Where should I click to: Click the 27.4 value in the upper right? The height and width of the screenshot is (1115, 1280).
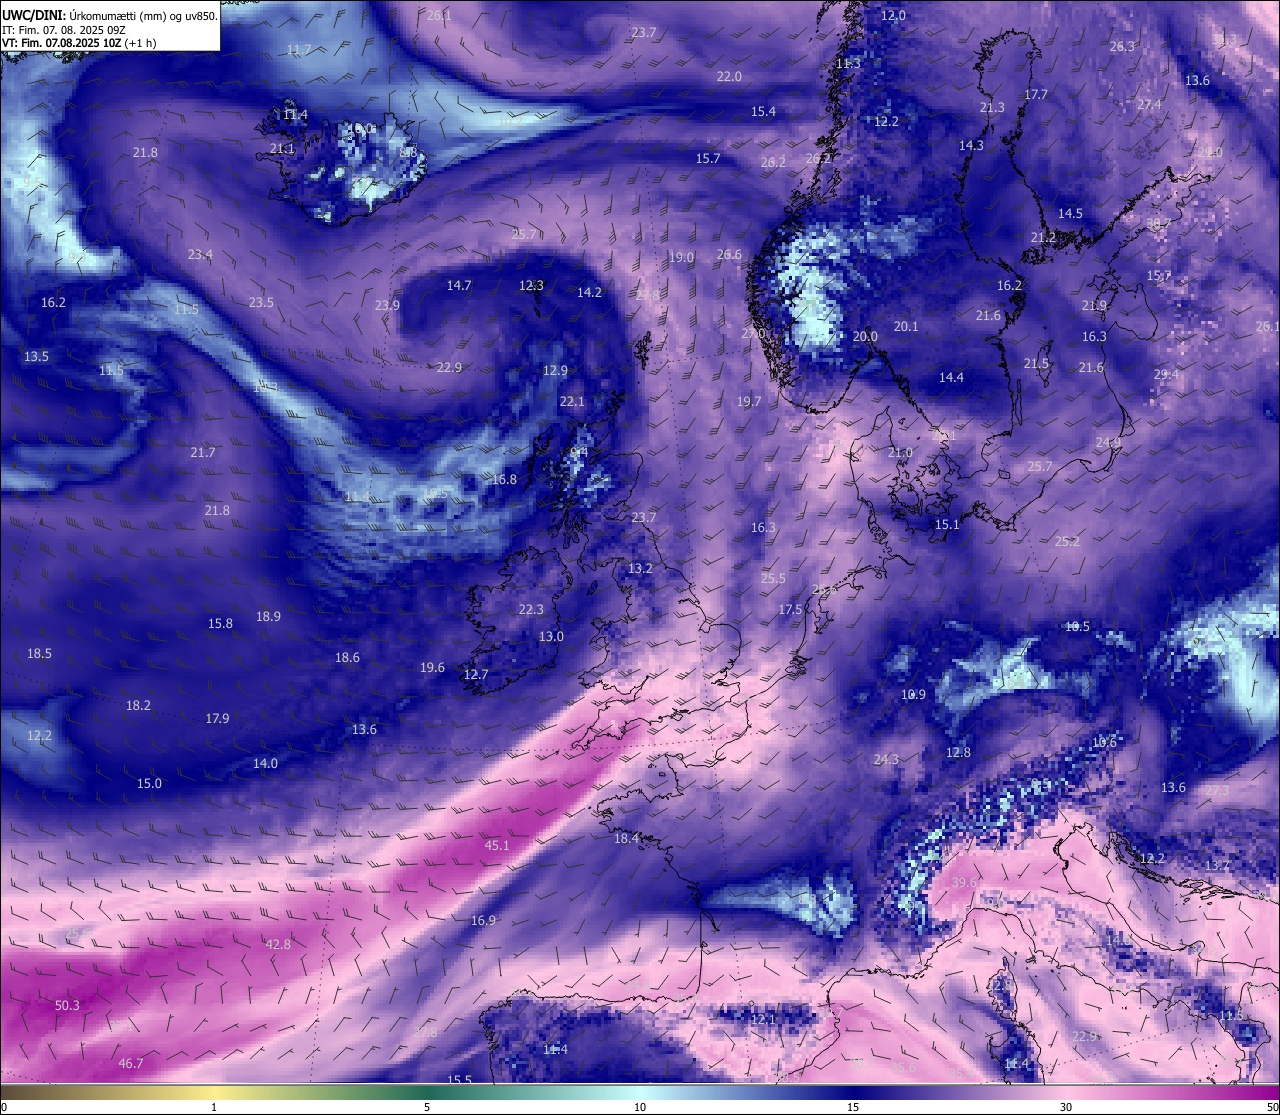[x=1149, y=104]
